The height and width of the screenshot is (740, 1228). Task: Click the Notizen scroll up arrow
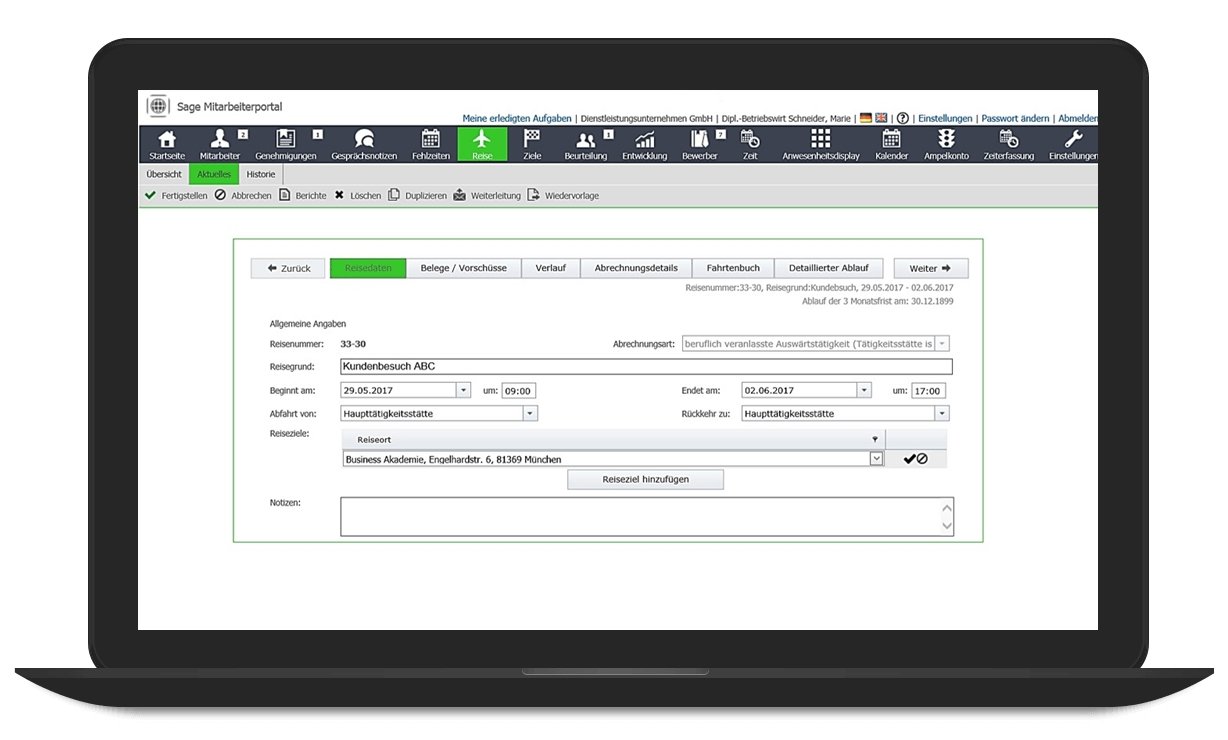click(x=946, y=508)
